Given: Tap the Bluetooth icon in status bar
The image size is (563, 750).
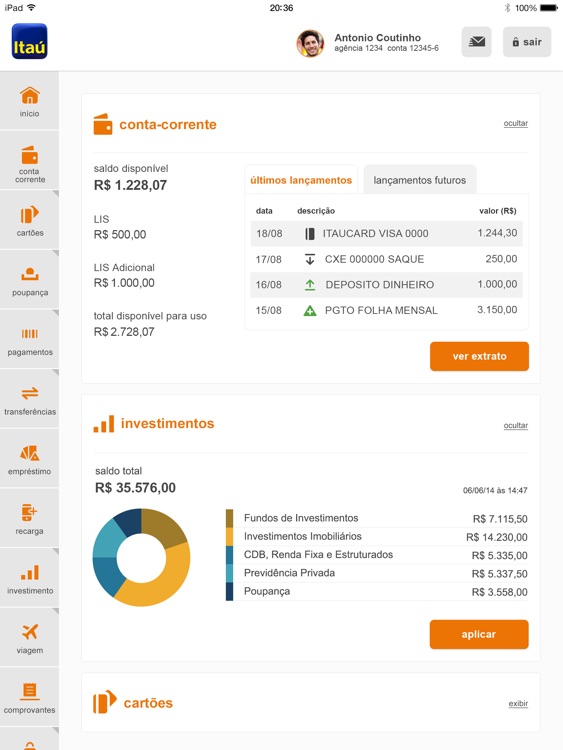Looking at the screenshot, I should pyautogui.click(x=507, y=8).
